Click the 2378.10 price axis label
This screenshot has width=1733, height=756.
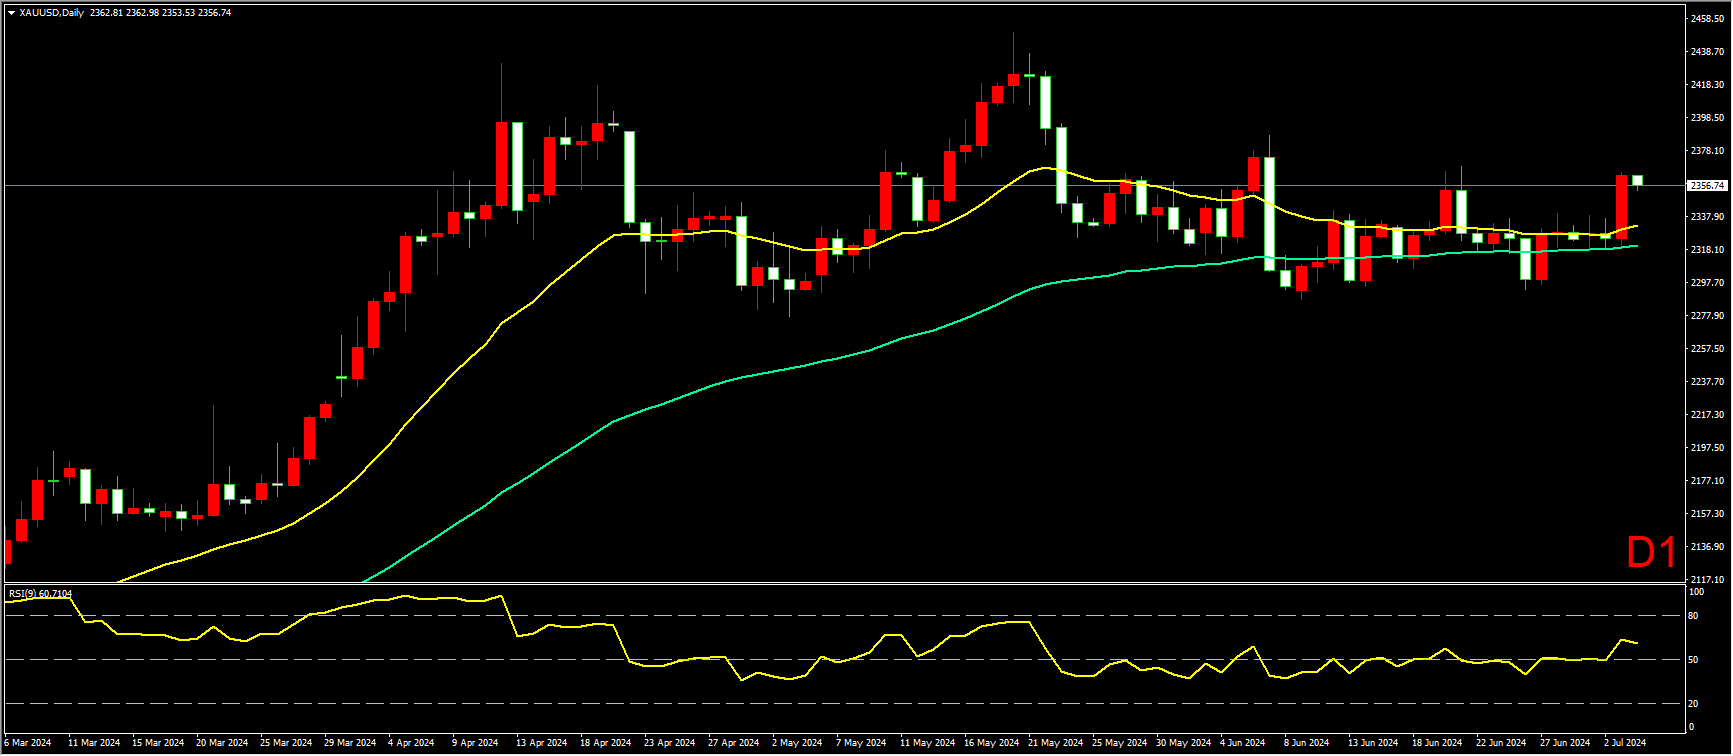[1706, 151]
